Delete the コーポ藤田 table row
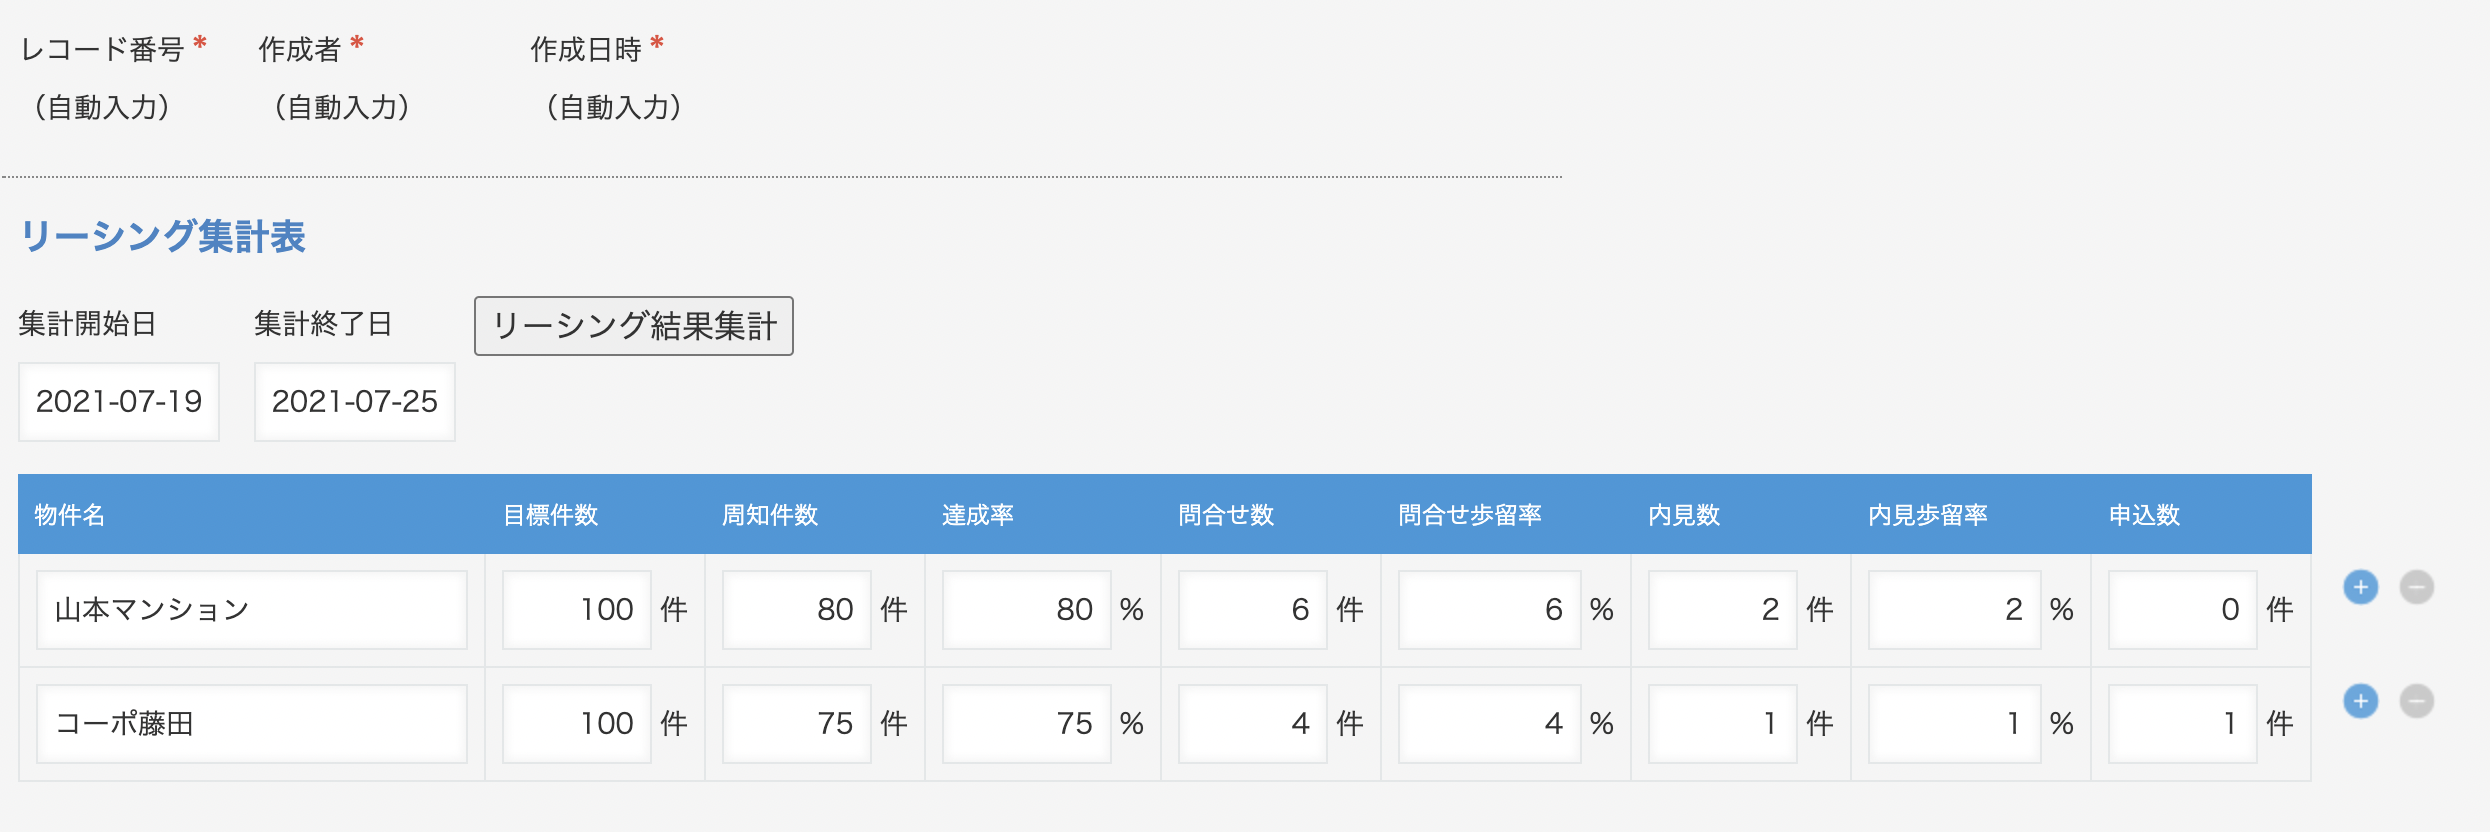The height and width of the screenshot is (832, 2490). (x=2416, y=701)
